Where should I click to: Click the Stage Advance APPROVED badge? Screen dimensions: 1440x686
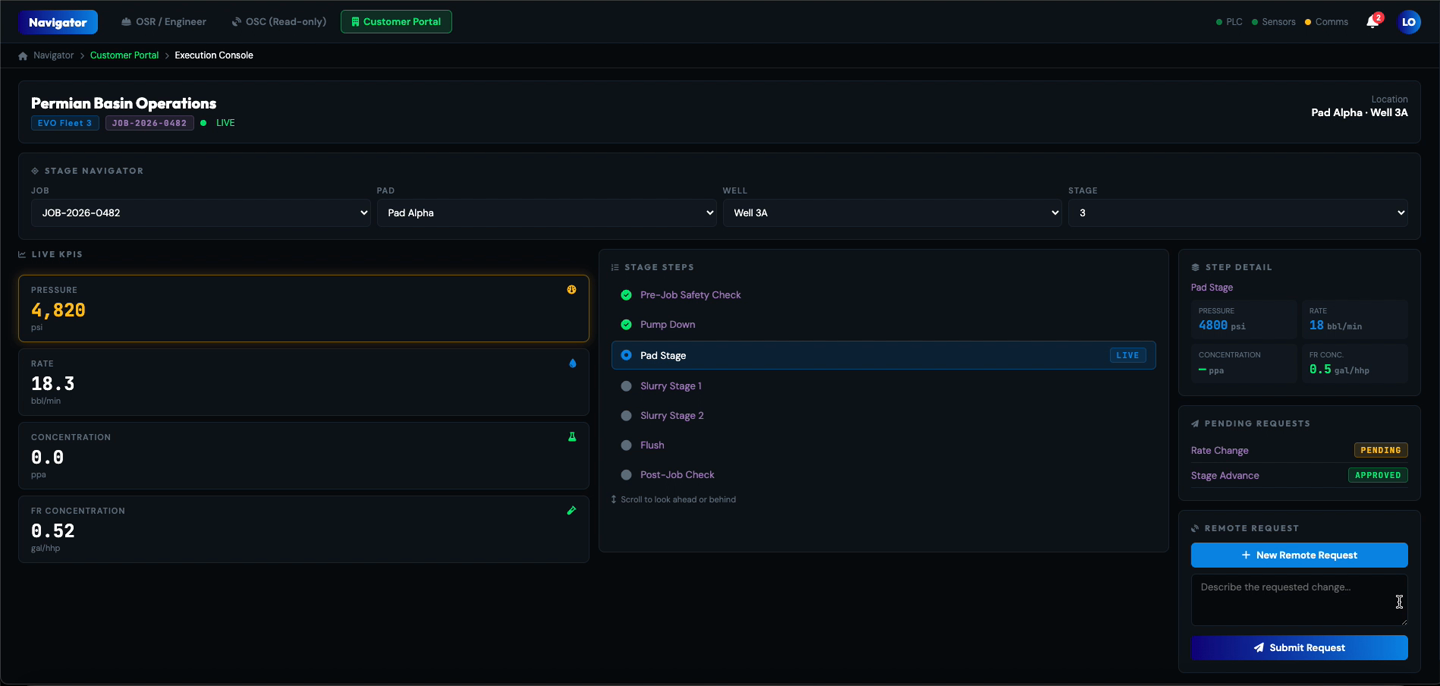click(1378, 475)
